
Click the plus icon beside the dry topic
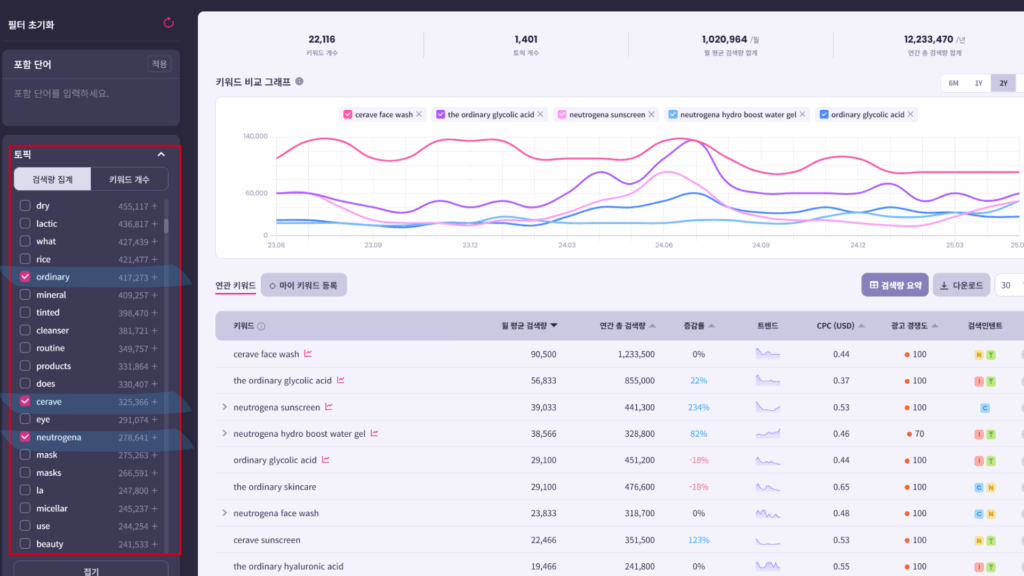[x=155, y=207]
